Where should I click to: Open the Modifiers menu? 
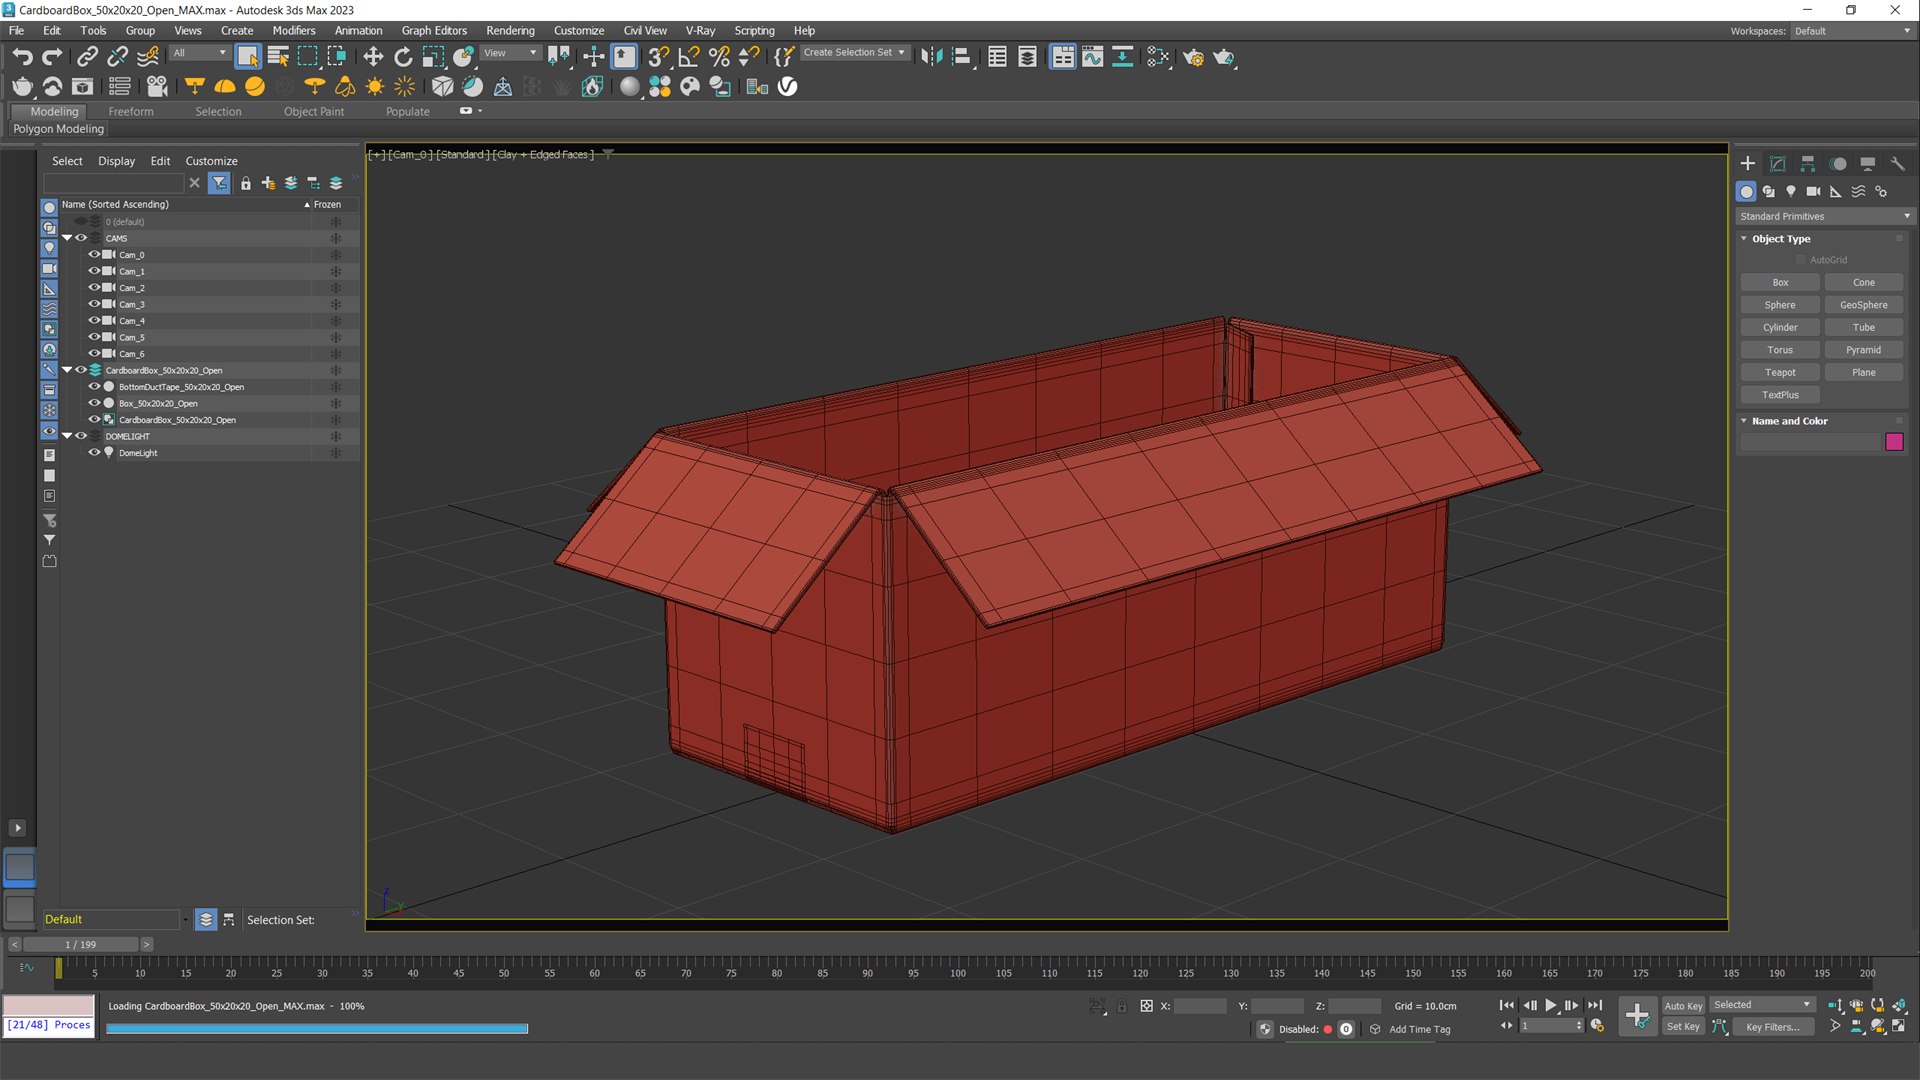(294, 31)
